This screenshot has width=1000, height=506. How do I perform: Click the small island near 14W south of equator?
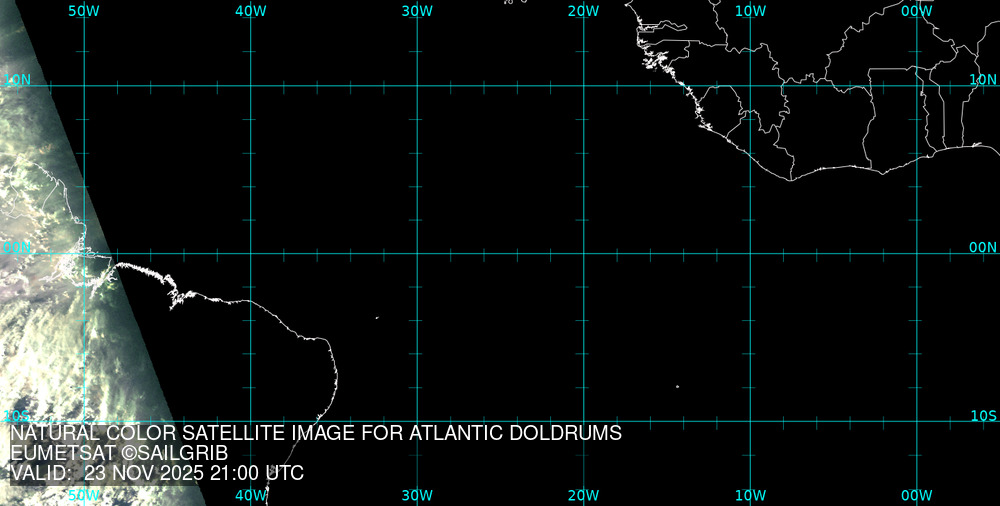coord(677,387)
